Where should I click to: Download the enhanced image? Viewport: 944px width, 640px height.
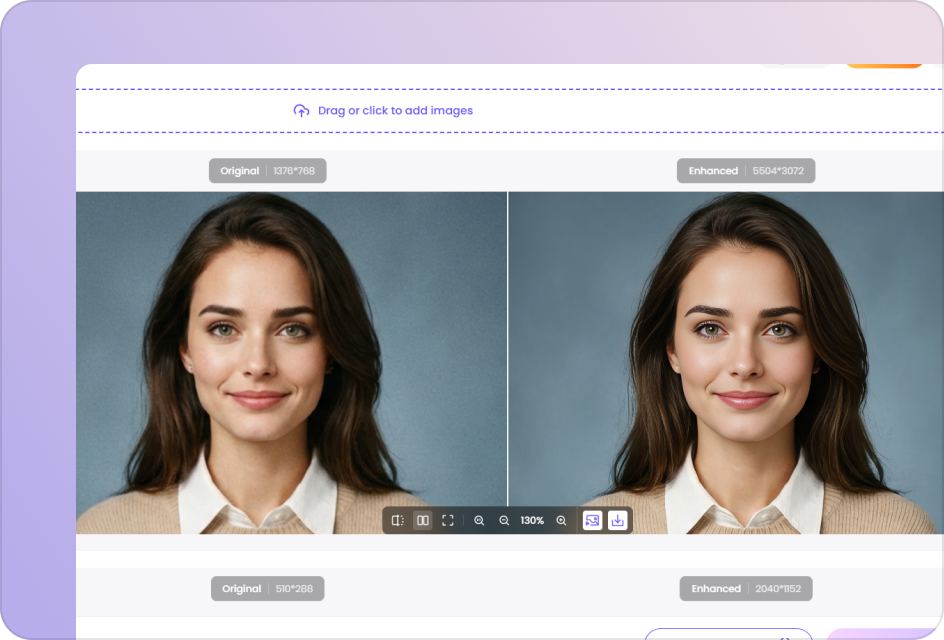617,520
